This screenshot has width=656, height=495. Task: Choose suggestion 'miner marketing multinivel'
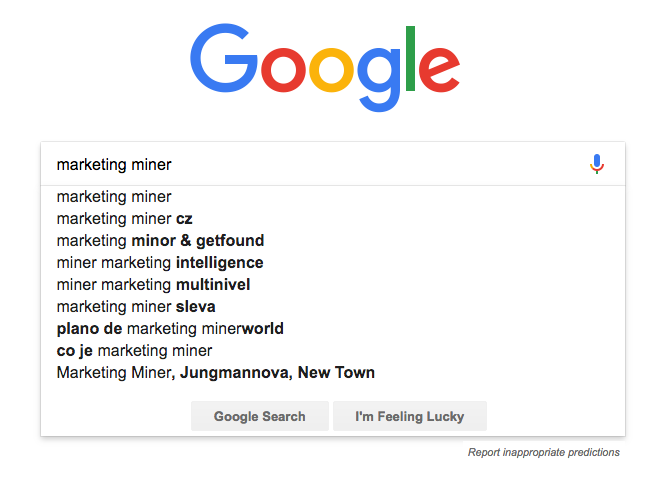click(333, 285)
